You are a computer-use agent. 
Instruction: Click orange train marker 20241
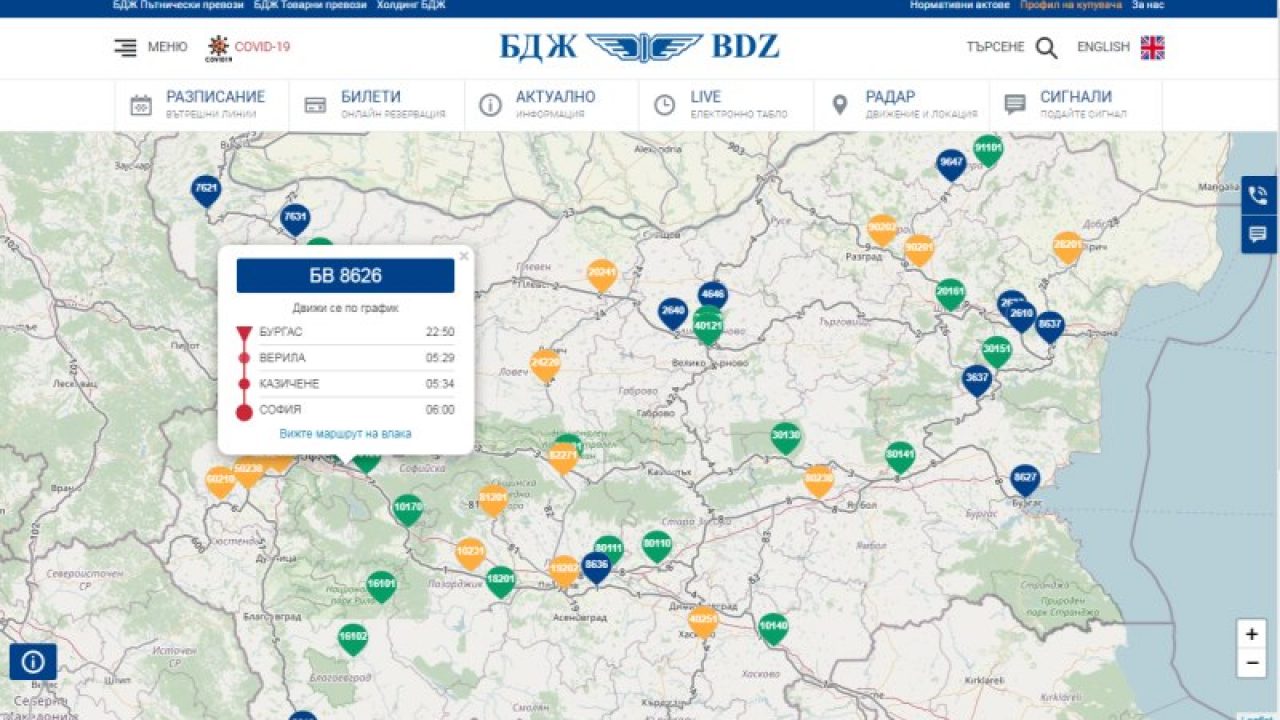tap(602, 273)
